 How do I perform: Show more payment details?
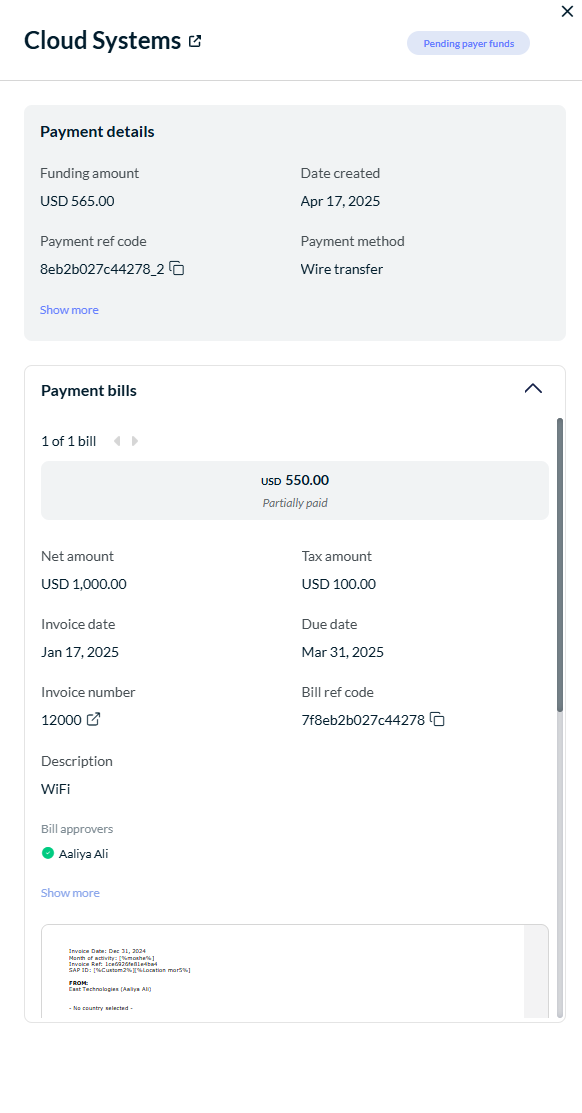click(69, 309)
